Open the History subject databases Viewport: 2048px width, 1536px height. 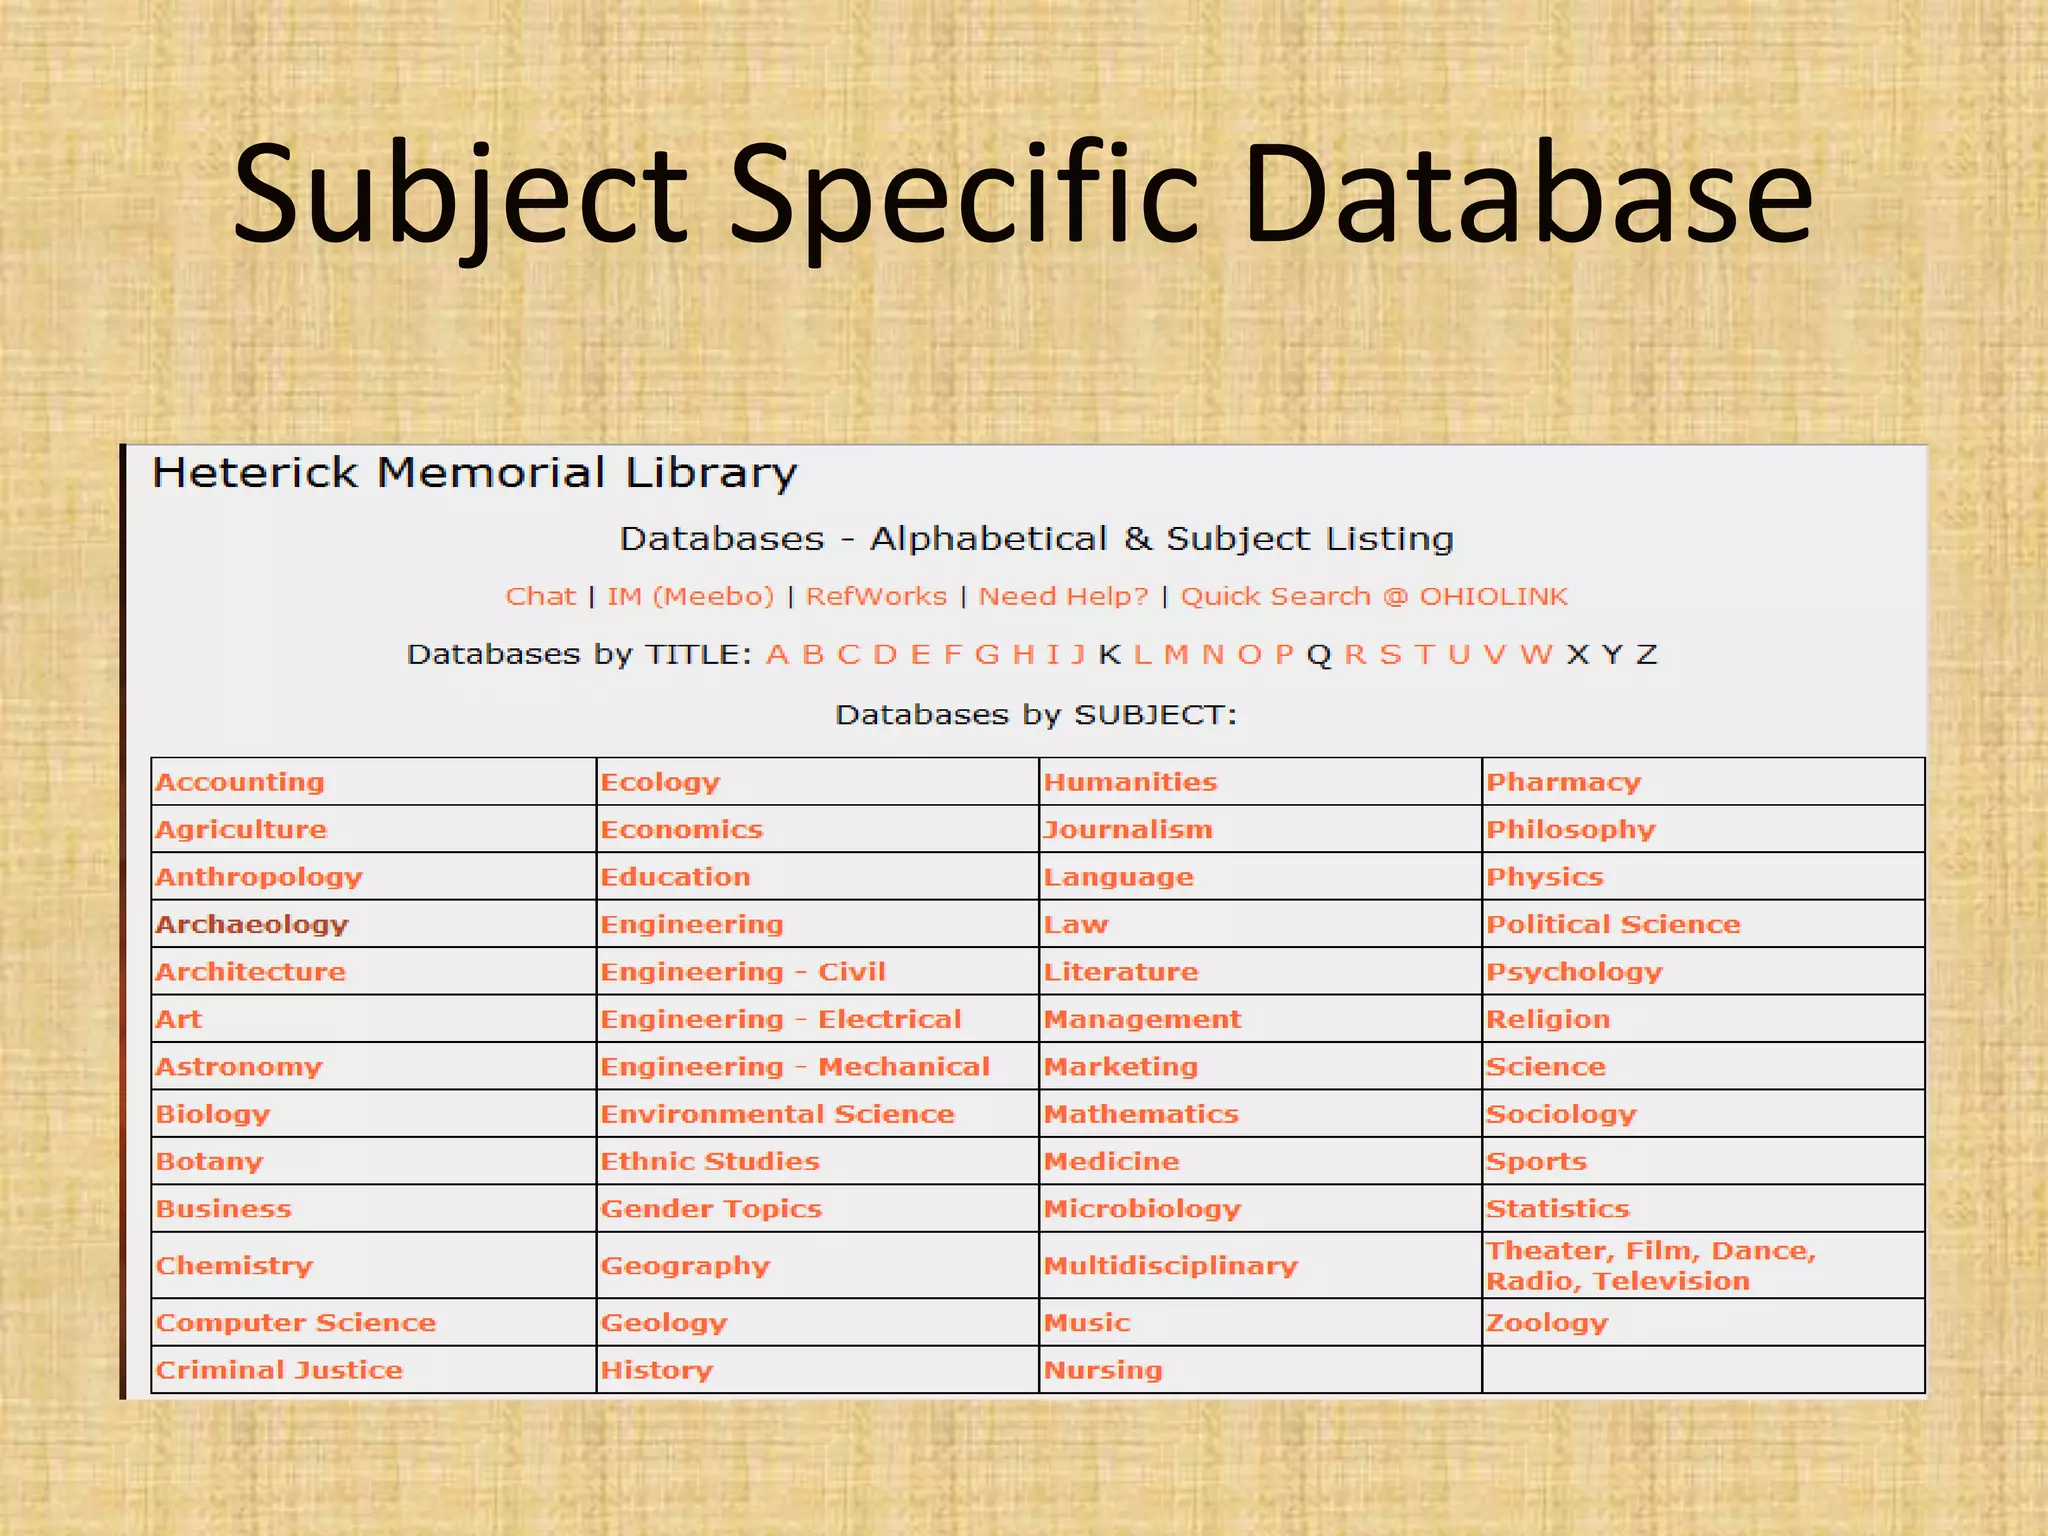[x=657, y=1371]
